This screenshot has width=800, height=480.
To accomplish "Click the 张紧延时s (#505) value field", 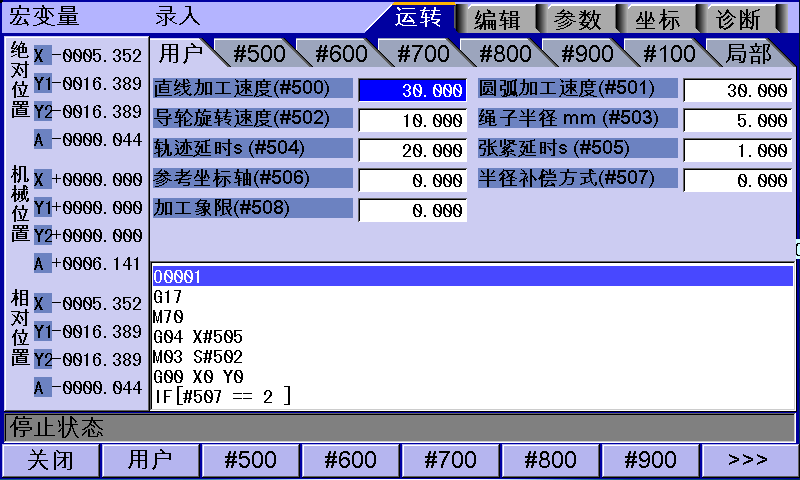I will click(738, 150).
